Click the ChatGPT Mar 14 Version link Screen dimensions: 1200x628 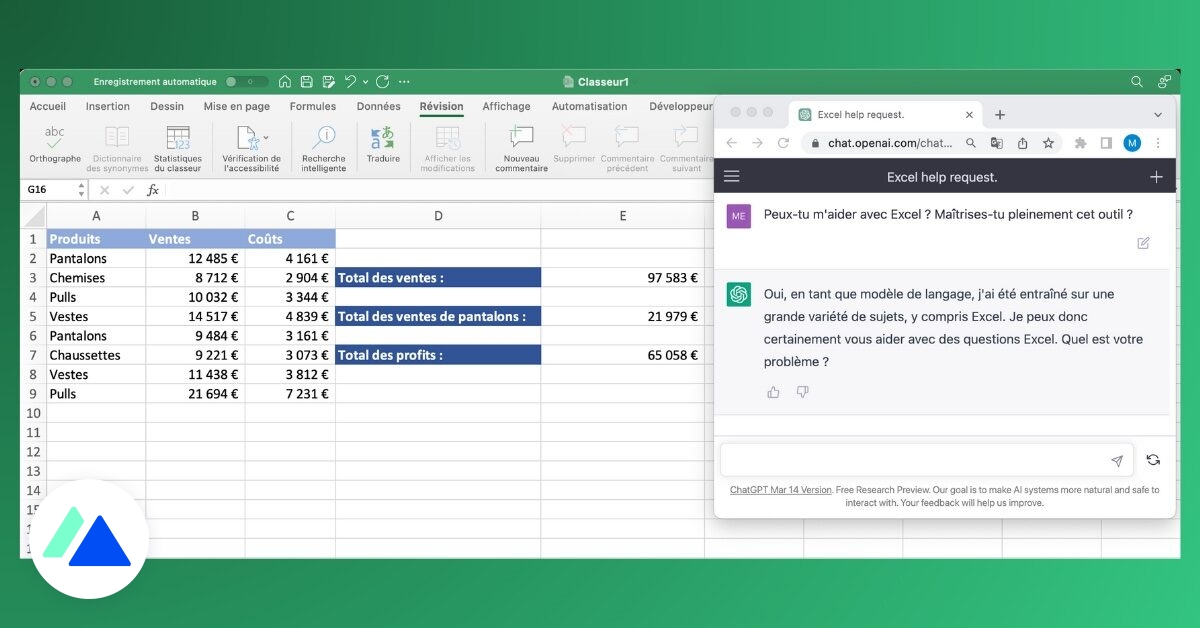point(780,490)
